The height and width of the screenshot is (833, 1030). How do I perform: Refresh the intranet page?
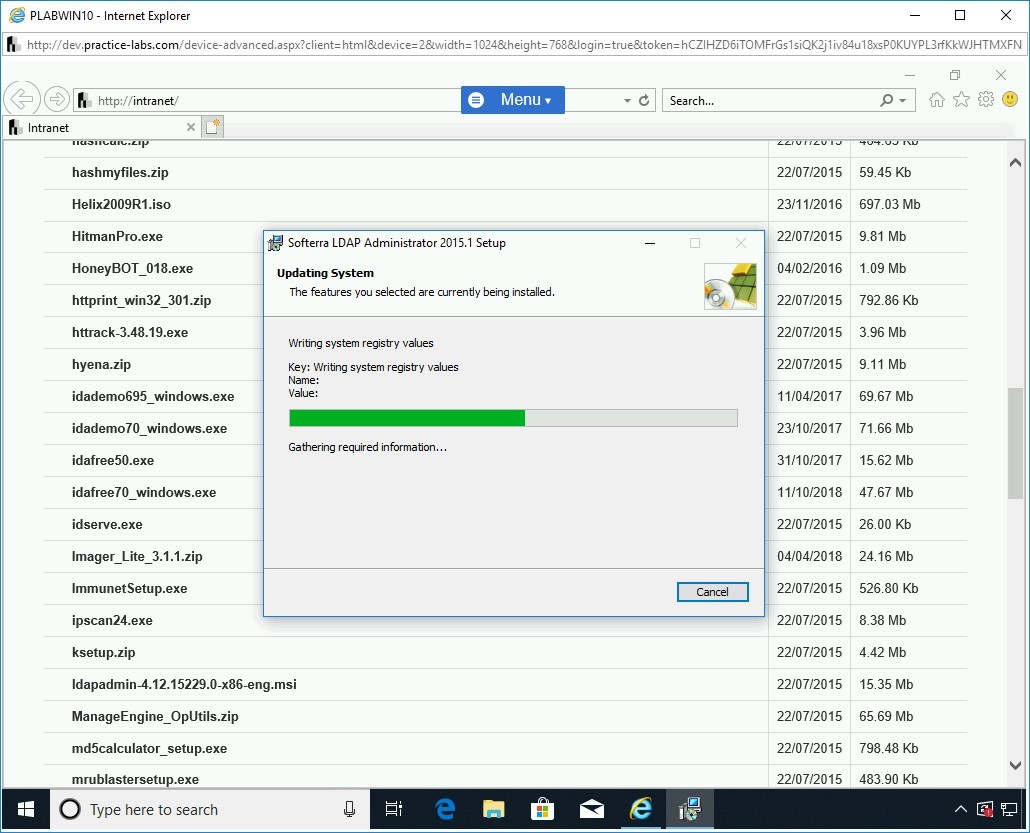coord(644,101)
